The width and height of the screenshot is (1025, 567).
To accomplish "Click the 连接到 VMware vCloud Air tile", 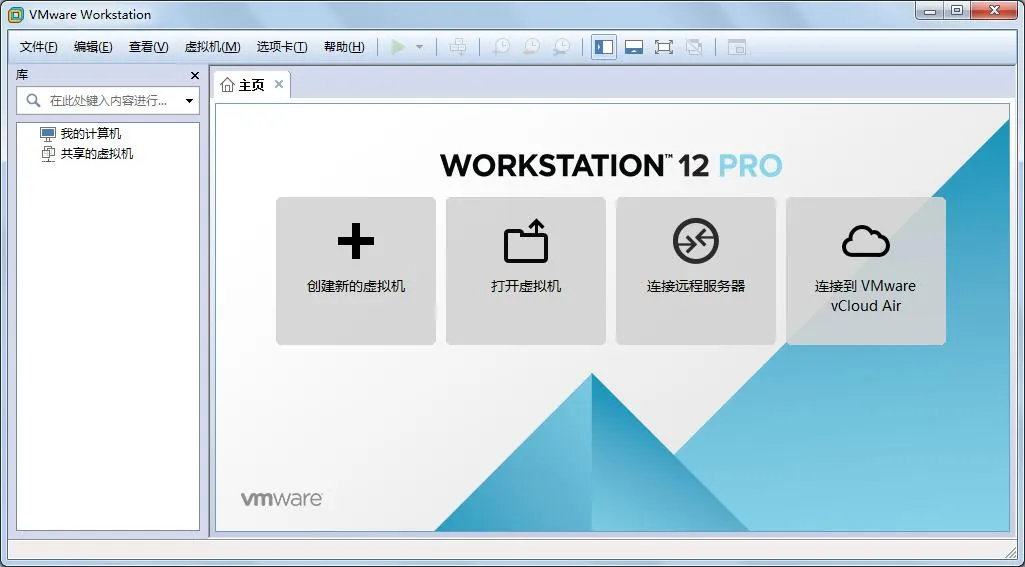I will tap(865, 271).
